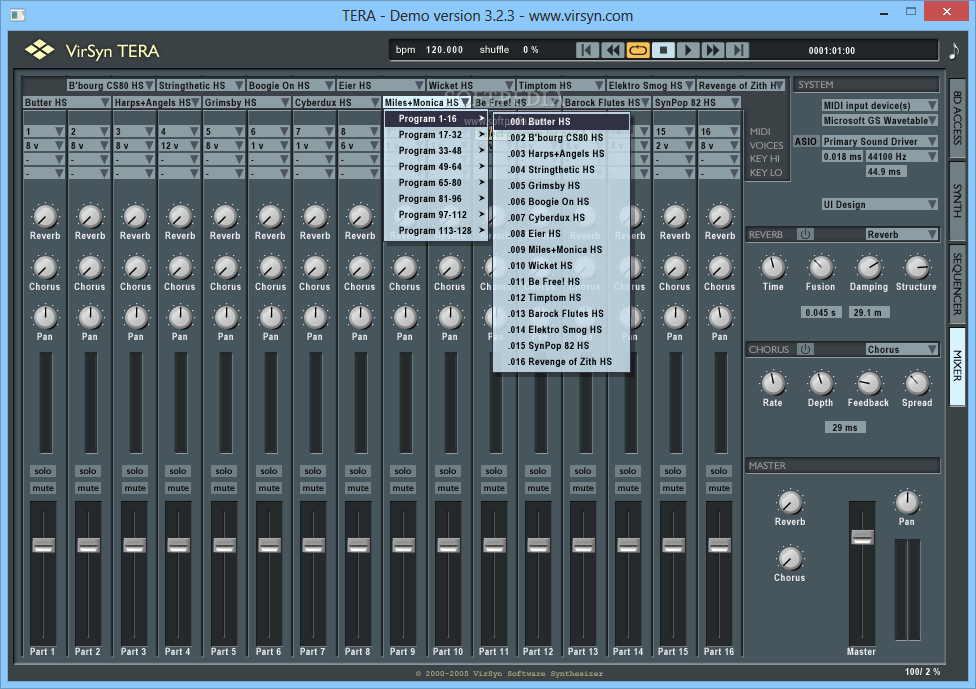976x689 pixels.
Task: Click the Part 1 Reverb send knob
Action: click(45, 217)
